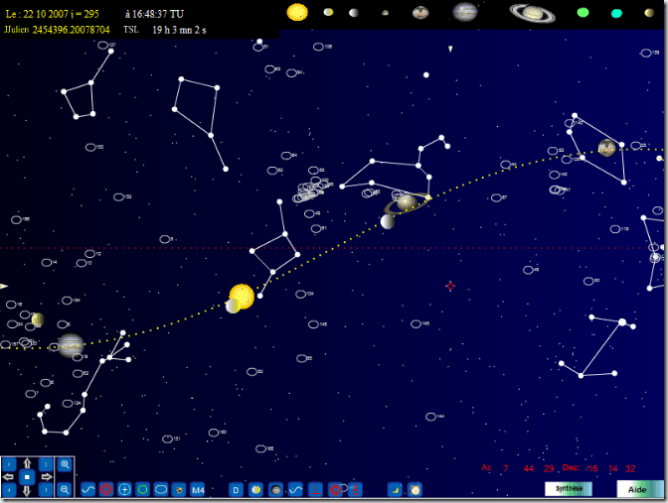This screenshot has width=668, height=503.
Task: Open the Aide help button
Action: [637, 489]
